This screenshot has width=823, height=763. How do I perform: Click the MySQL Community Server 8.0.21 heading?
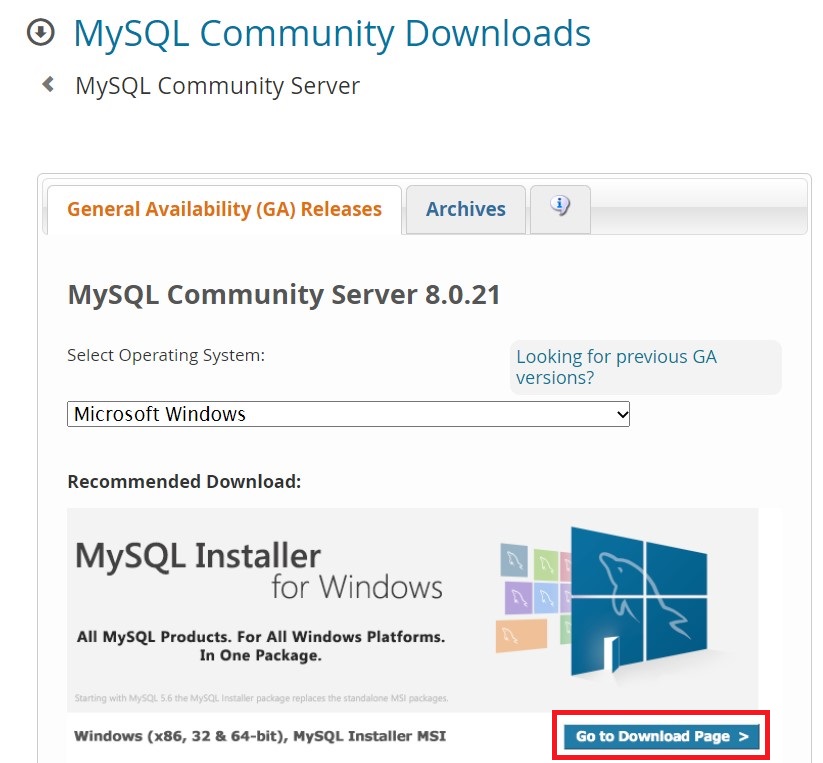284,294
